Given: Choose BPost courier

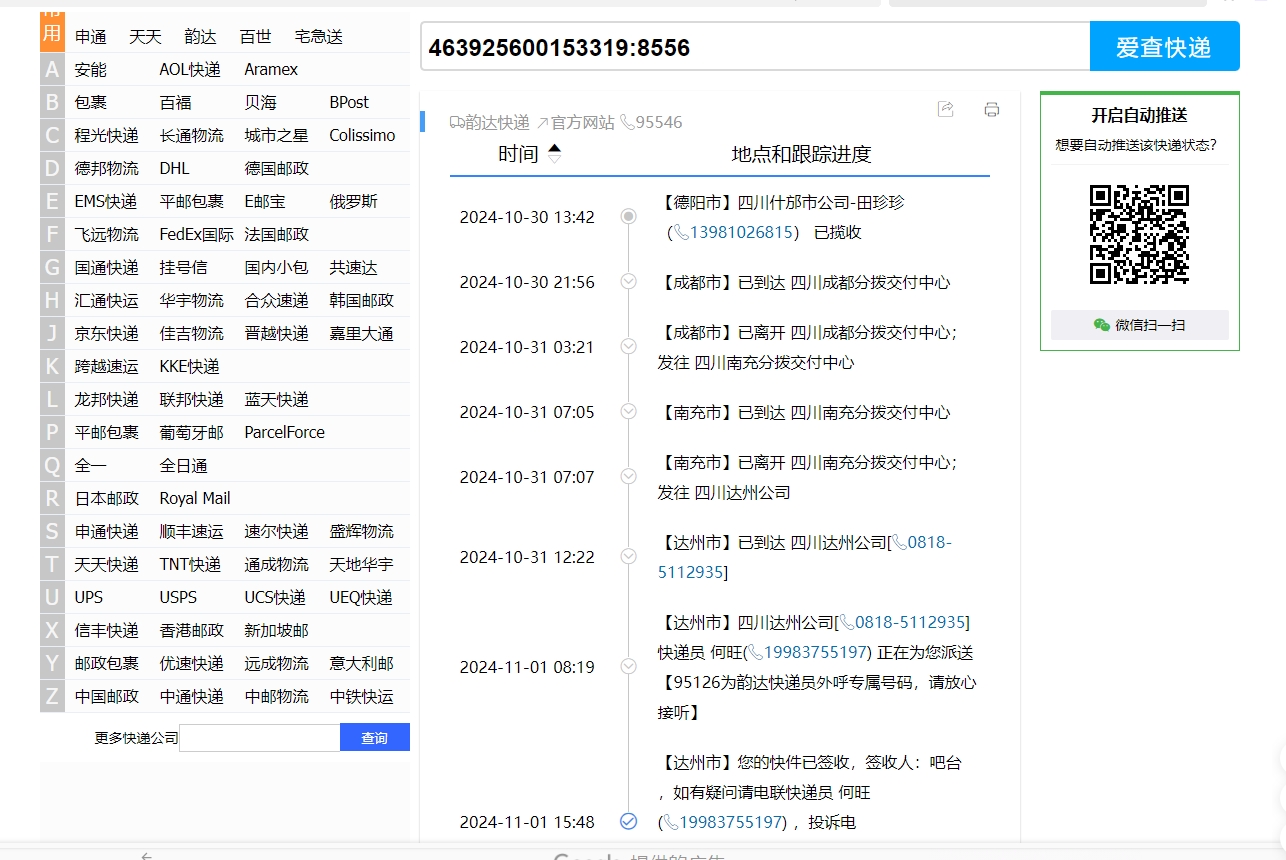Looking at the screenshot, I should click(x=349, y=102).
